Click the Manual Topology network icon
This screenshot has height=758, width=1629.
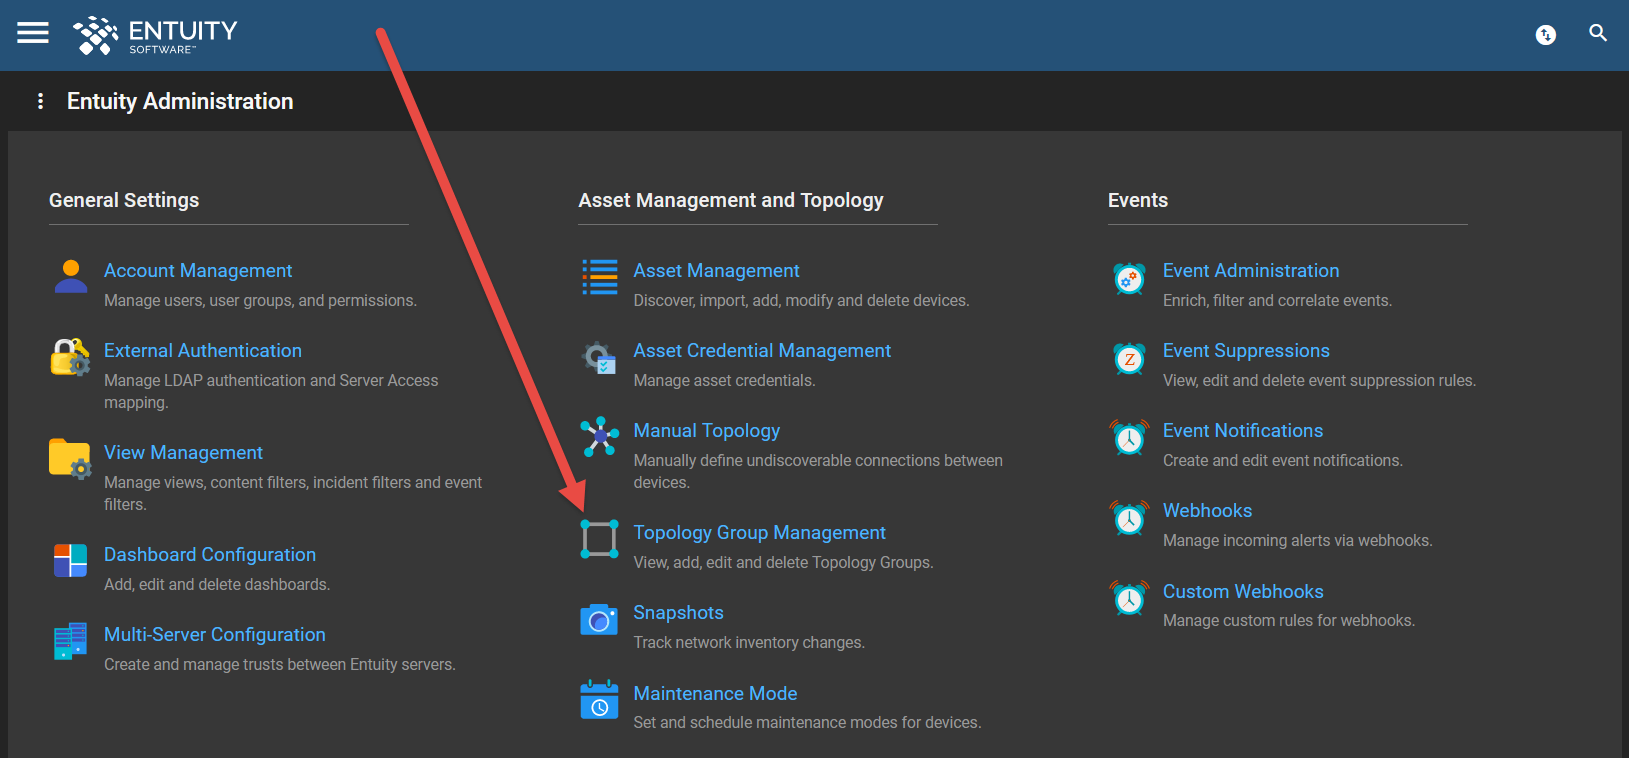[600, 437]
